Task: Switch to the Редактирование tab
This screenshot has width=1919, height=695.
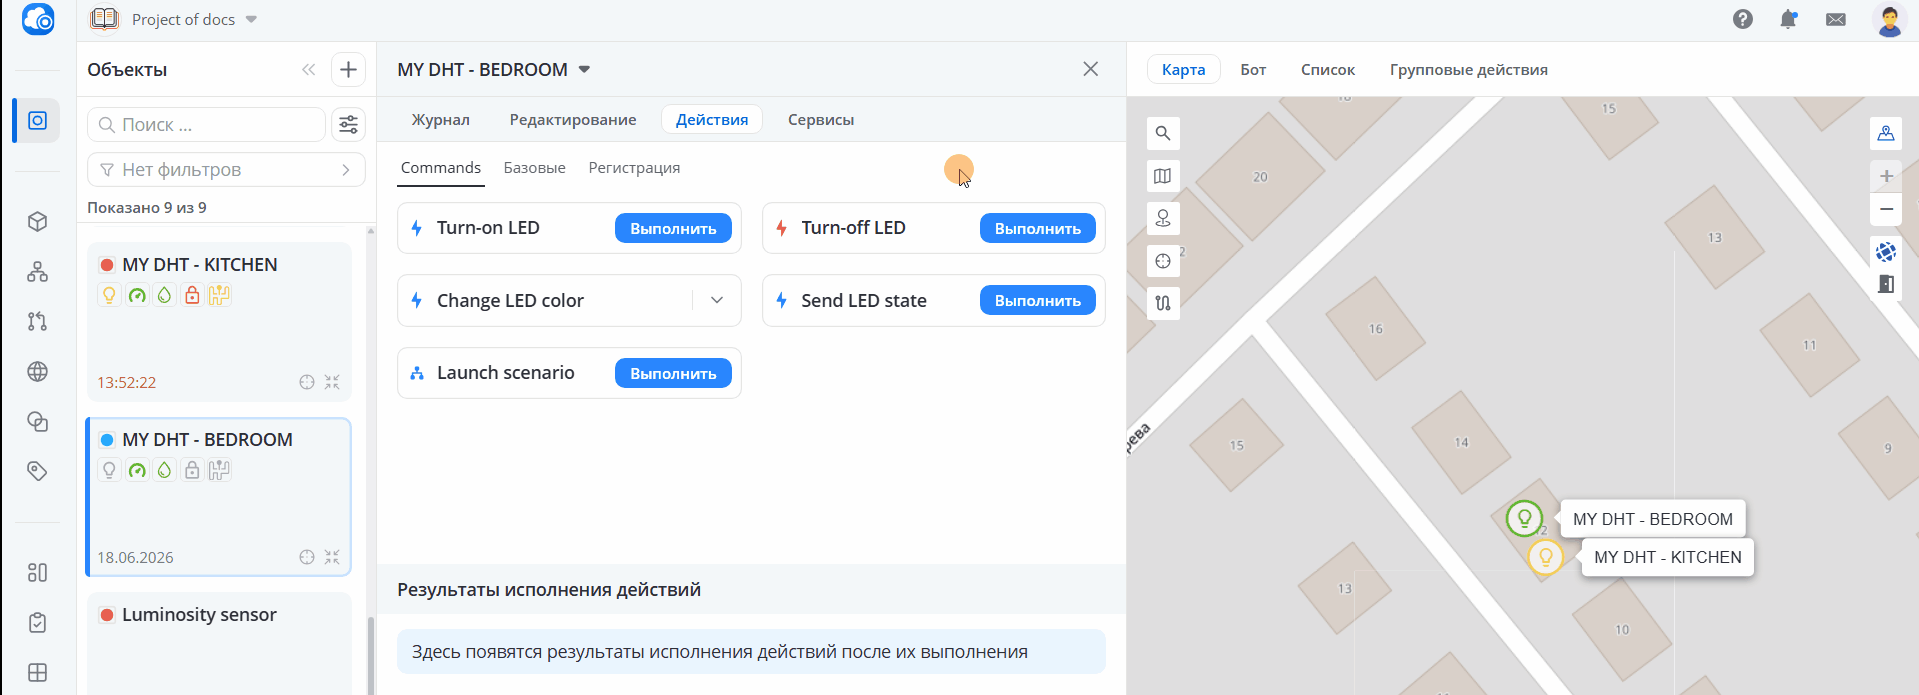Action: point(573,119)
